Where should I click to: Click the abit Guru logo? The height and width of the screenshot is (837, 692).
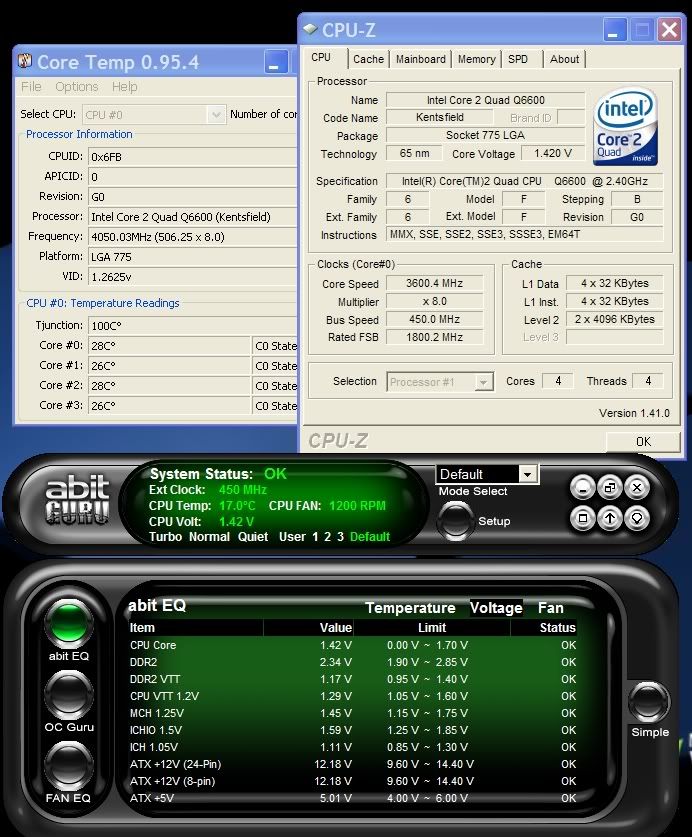click(78, 500)
